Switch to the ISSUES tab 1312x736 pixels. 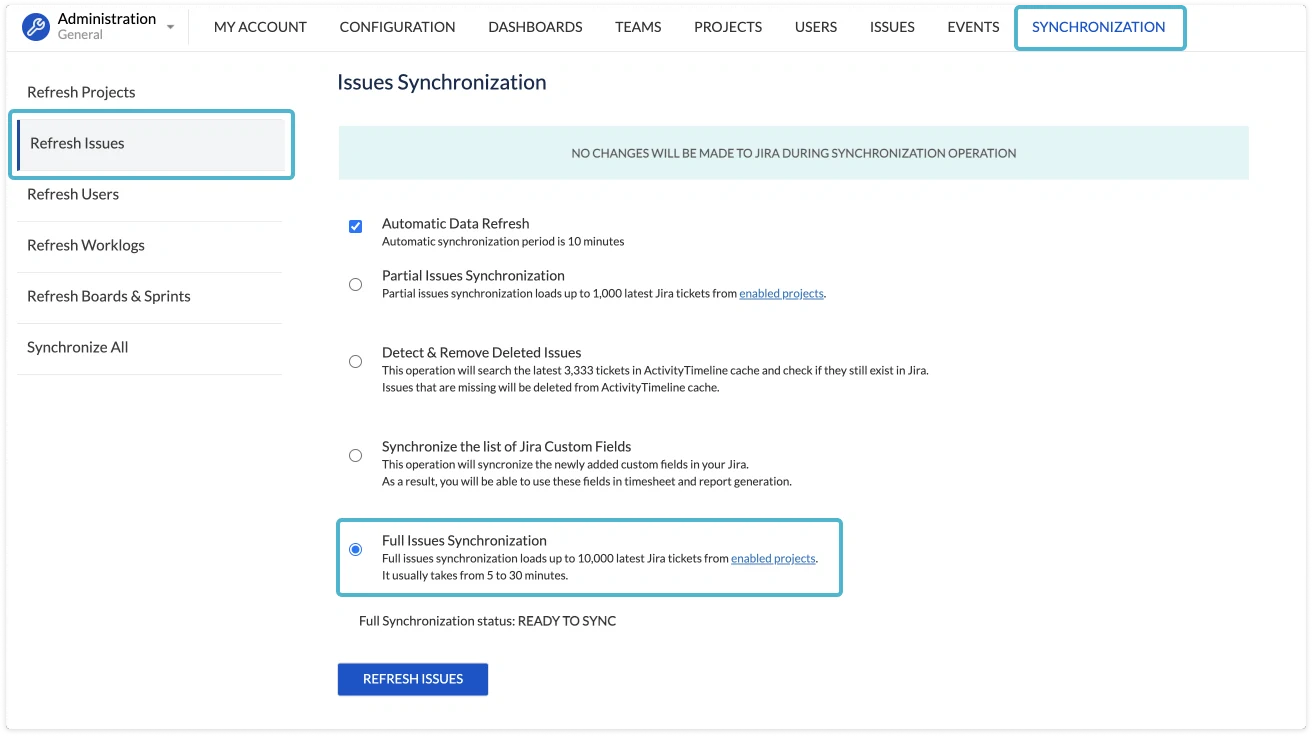892,27
